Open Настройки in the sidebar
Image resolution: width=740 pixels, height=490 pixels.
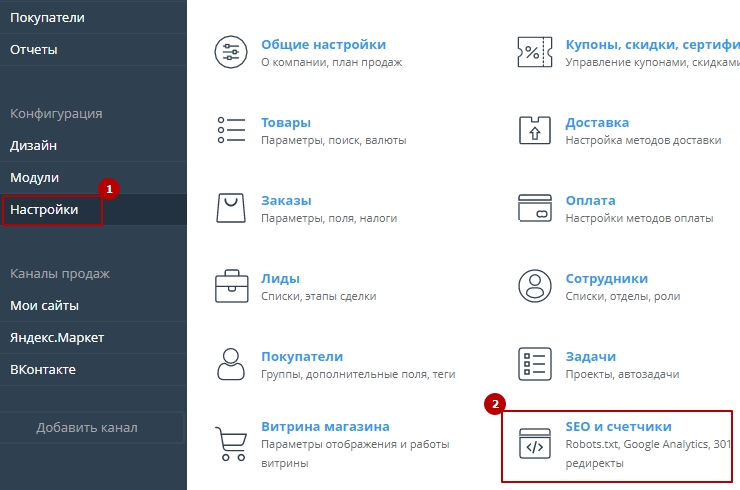[x=44, y=210]
